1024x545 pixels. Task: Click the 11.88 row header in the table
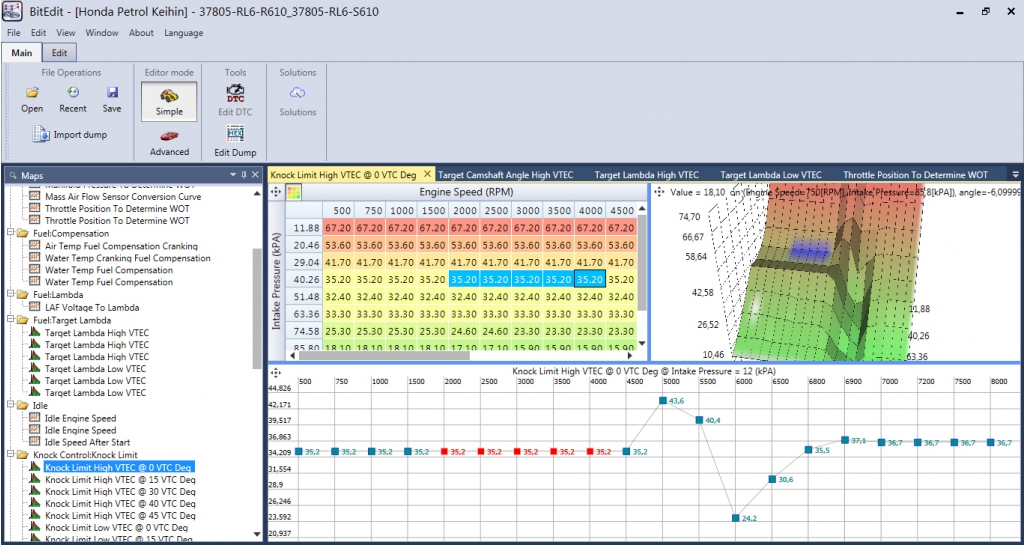305,228
